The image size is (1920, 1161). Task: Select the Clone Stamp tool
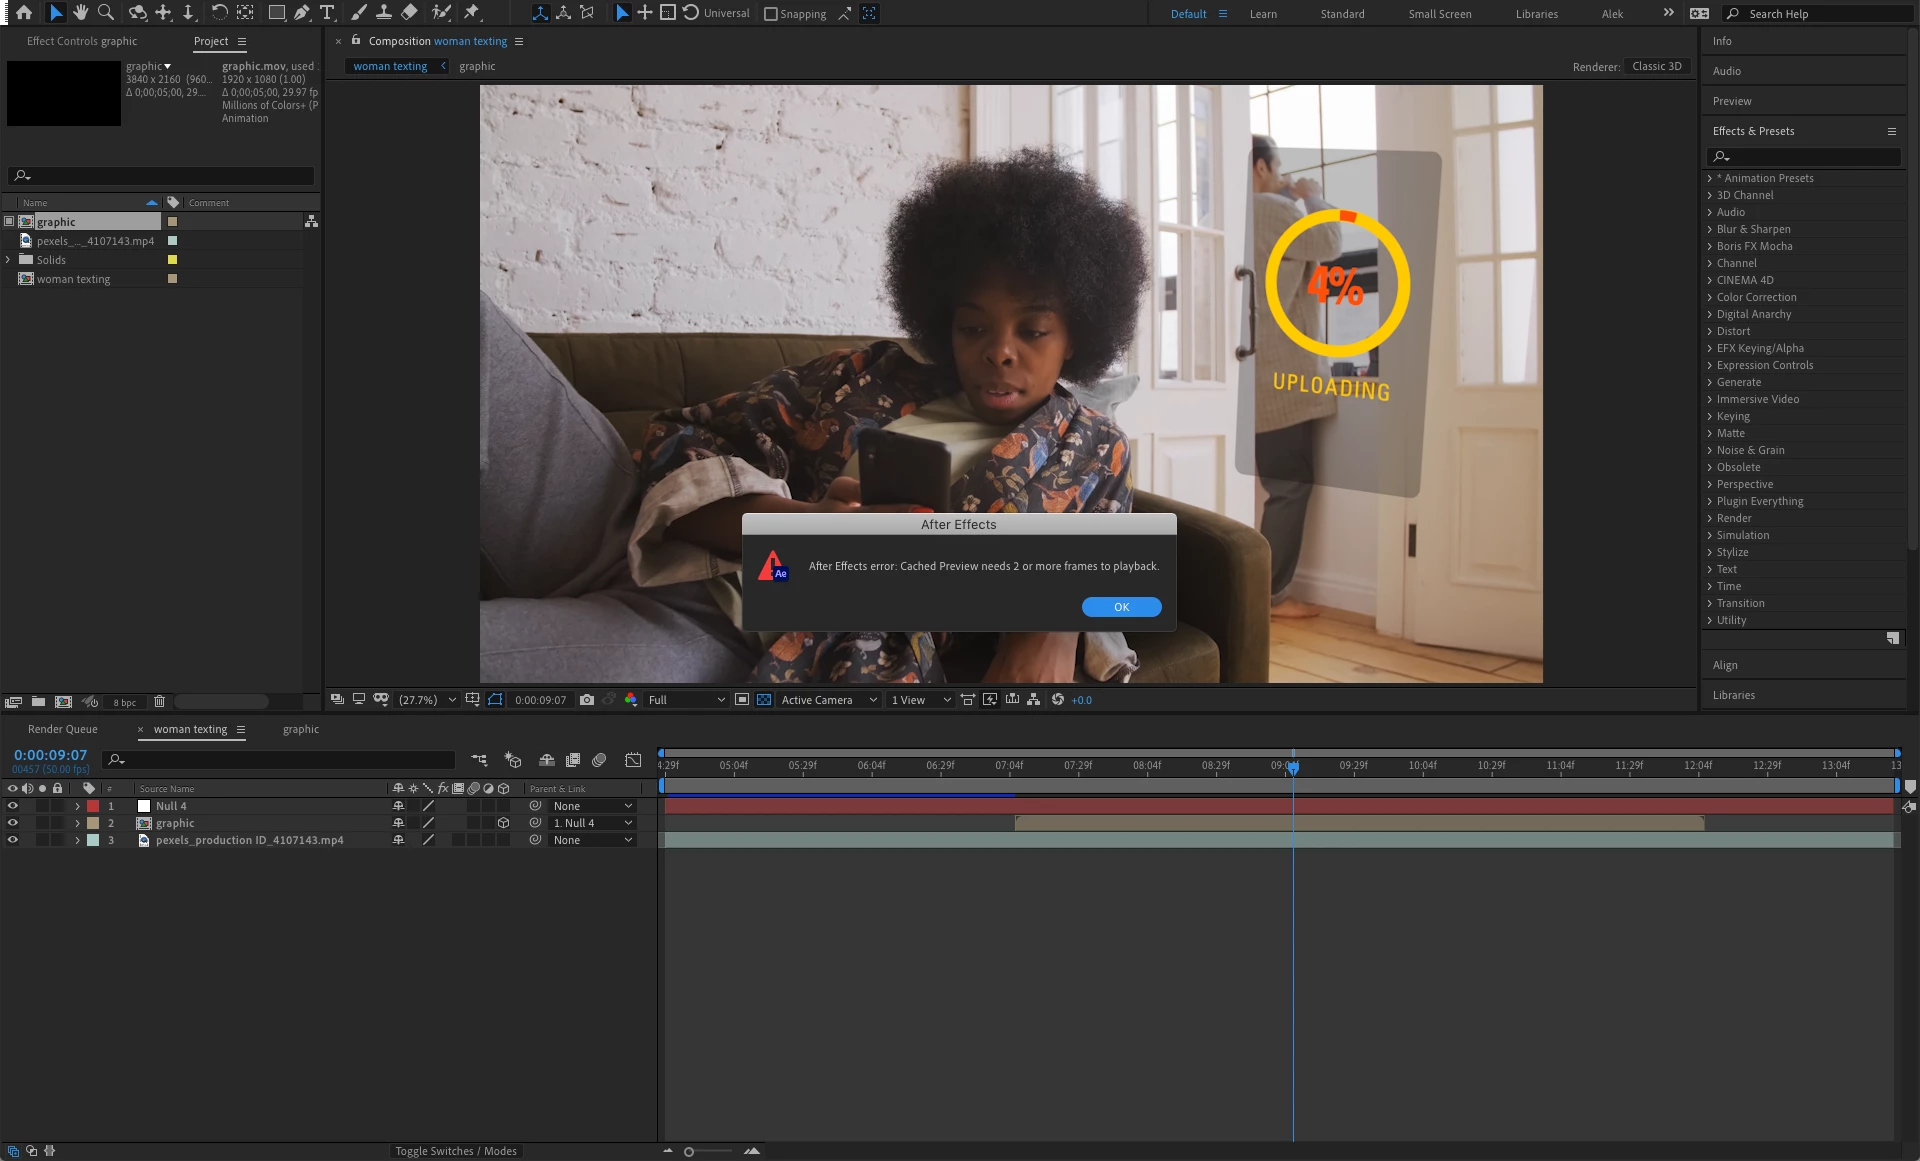click(x=383, y=13)
